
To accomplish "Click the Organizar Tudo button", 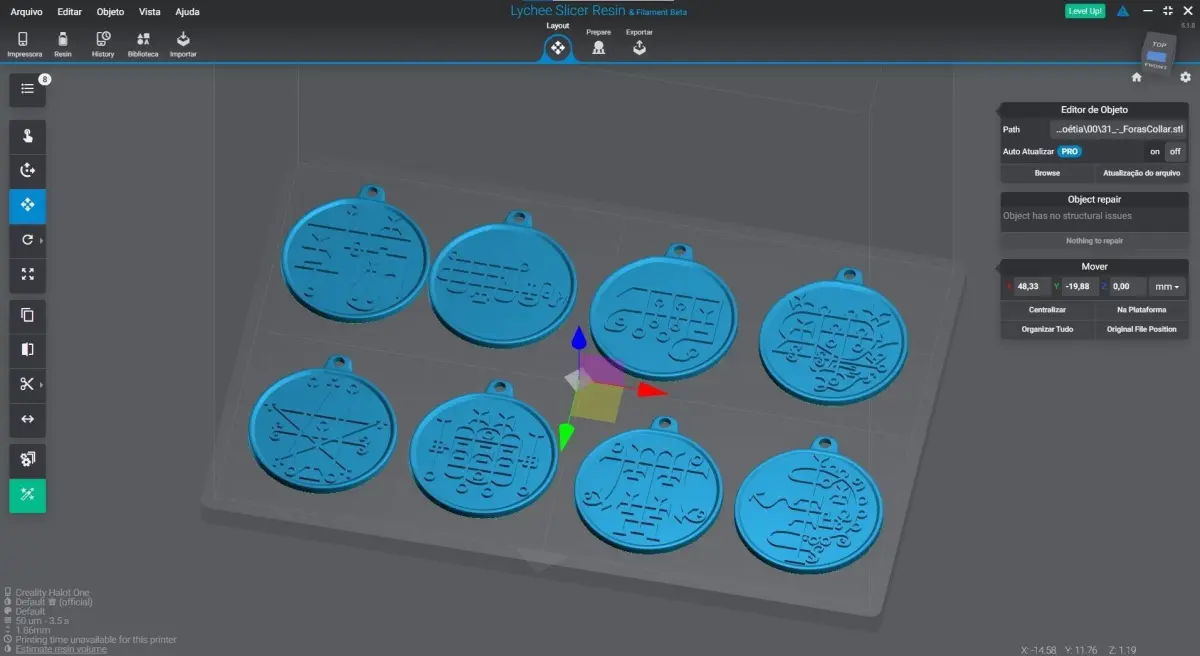I will point(1047,329).
